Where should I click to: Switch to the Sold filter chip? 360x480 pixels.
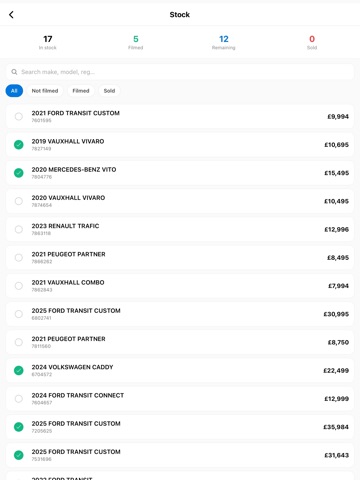109,91
